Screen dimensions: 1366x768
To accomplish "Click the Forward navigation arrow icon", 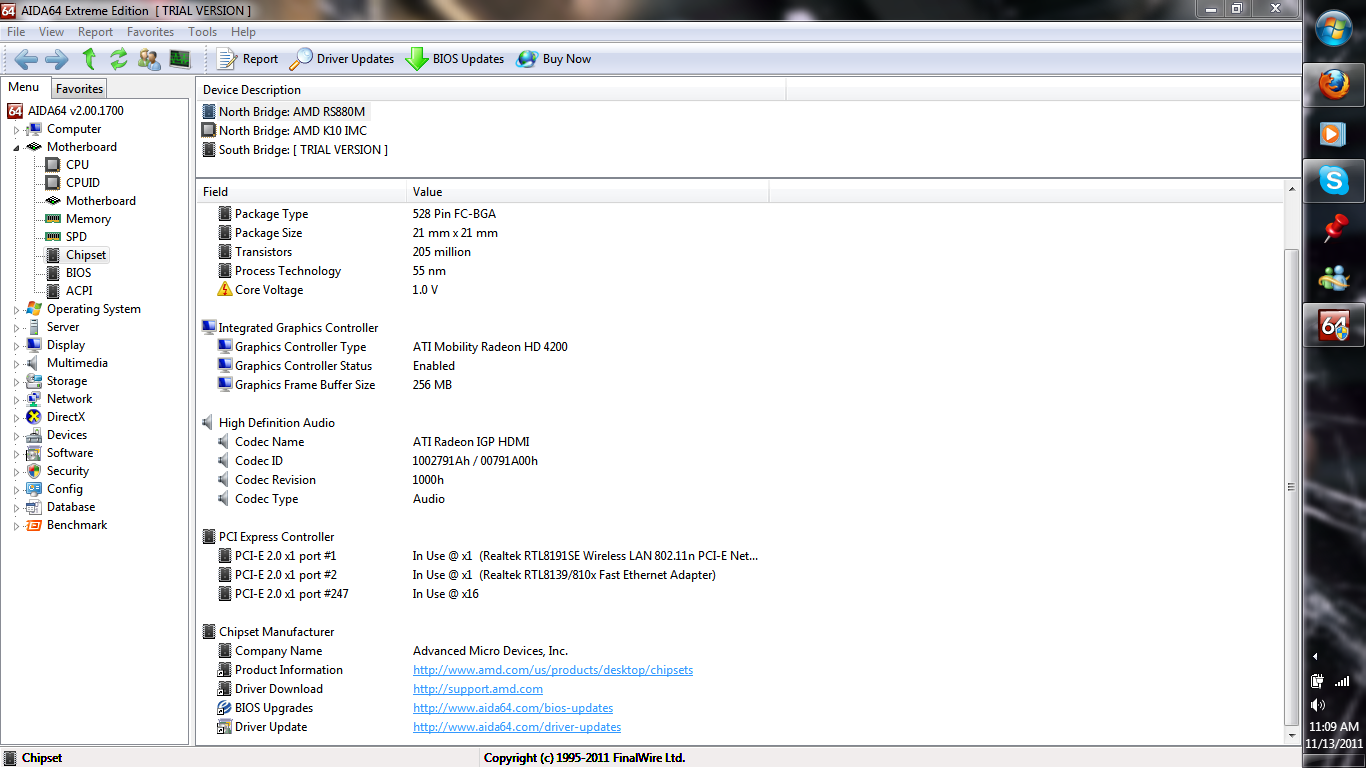I will pos(56,59).
